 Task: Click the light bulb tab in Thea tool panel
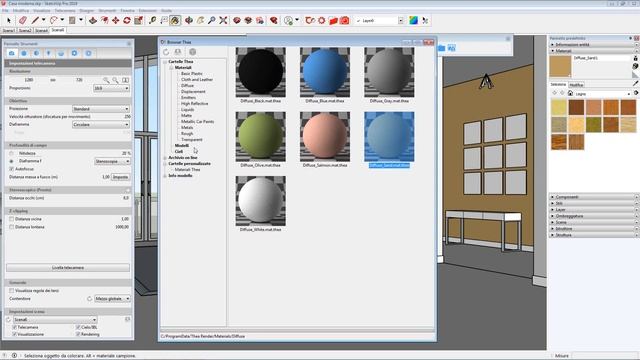click(49, 53)
